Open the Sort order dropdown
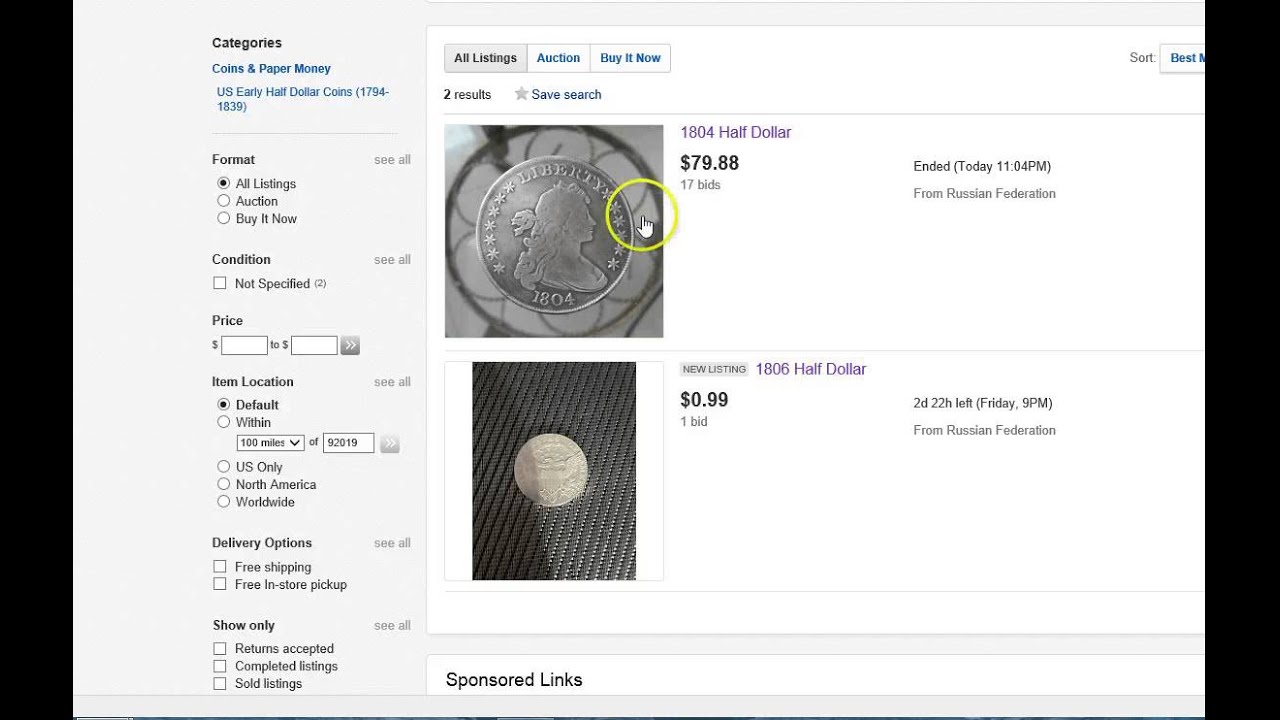The width and height of the screenshot is (1280, 720). (1182, 58)
